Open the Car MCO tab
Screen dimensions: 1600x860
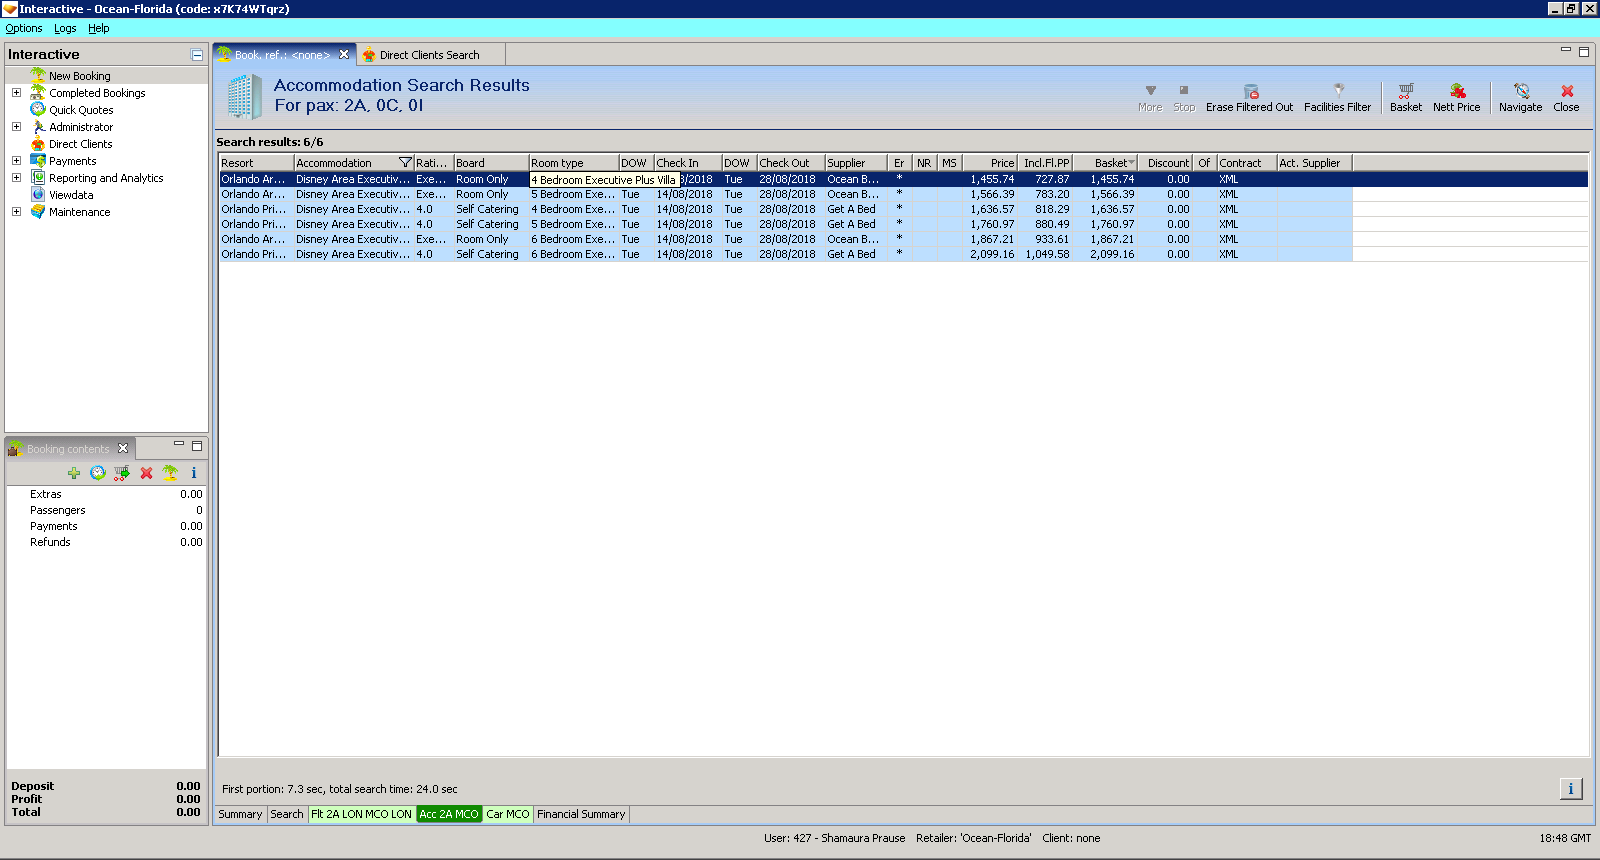click(508, 814)
